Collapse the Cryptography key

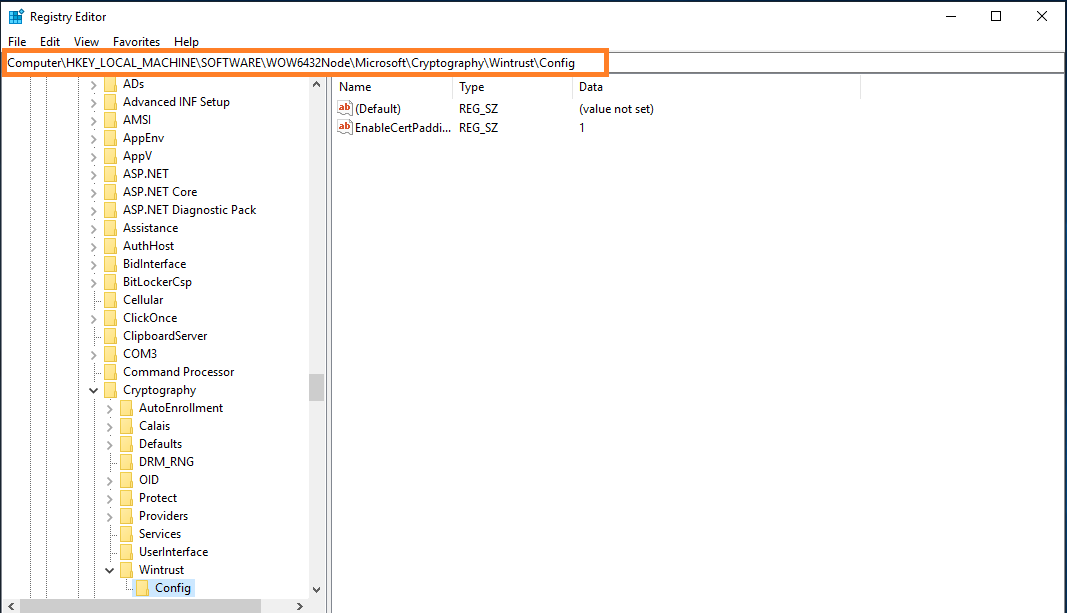click(93, 391)
